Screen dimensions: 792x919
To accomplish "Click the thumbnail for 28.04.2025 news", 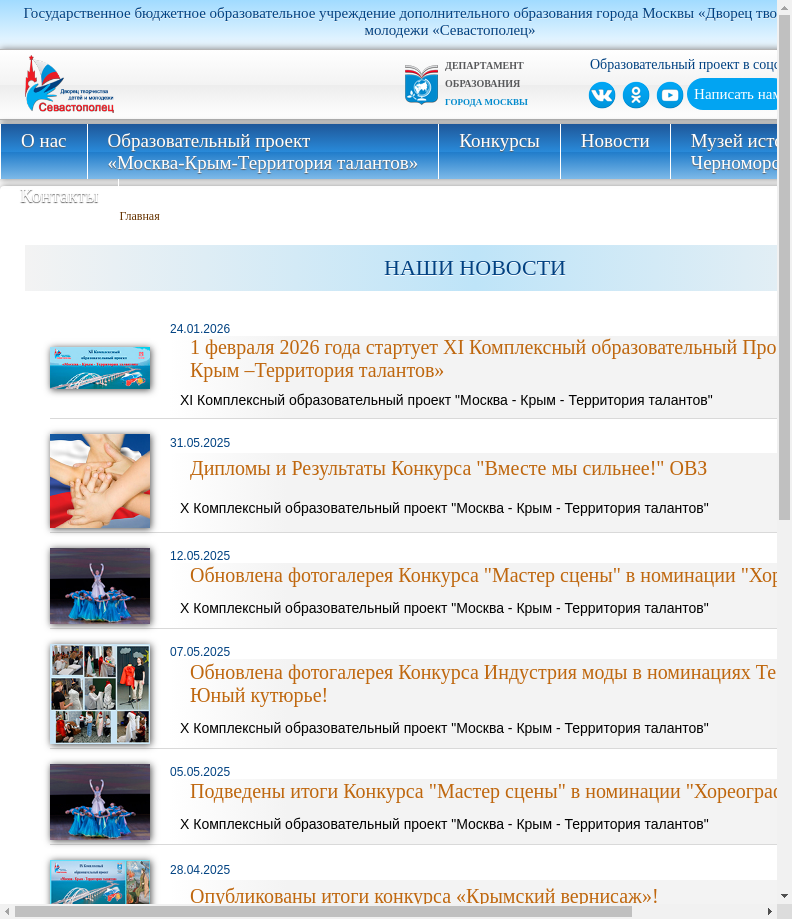I will [100, 881].
